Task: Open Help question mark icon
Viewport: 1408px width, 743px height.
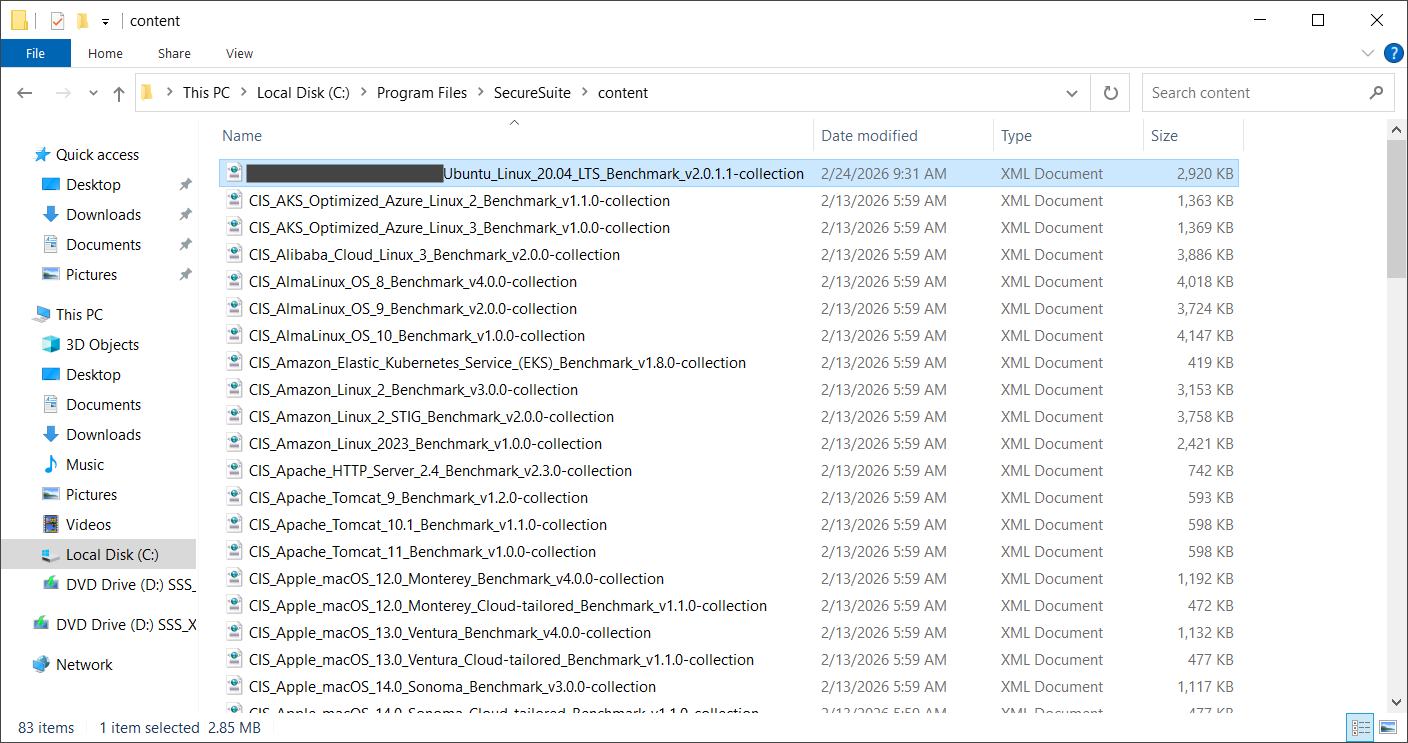Action: pyautogui.click(x=1393, y=53)
